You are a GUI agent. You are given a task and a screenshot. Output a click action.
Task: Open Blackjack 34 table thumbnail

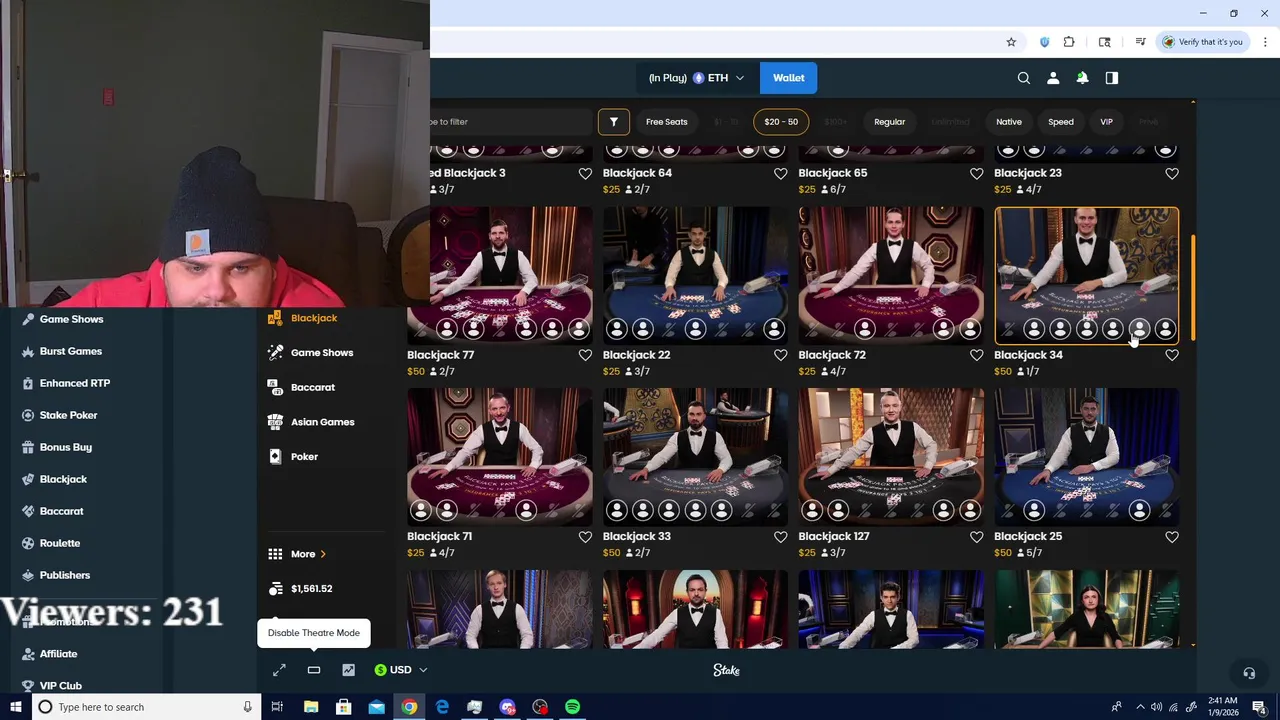[x=1087, y=275]
